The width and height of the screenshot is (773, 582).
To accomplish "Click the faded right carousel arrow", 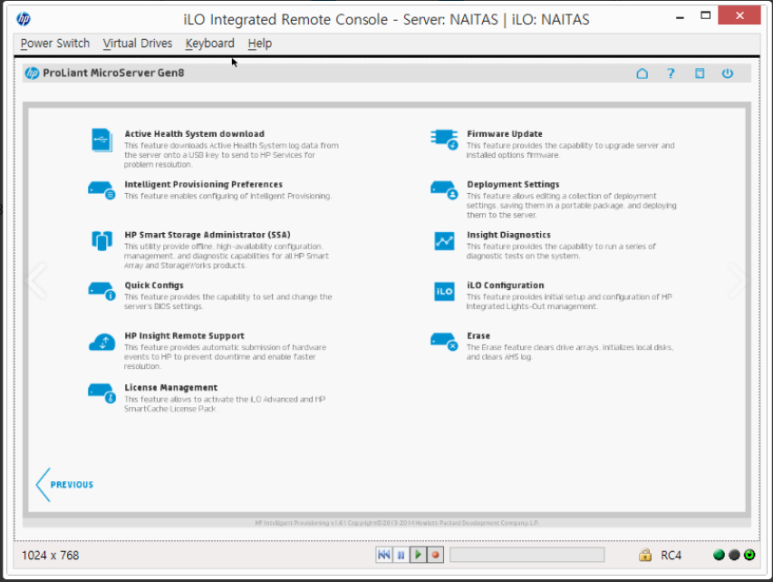I will 738,280.
